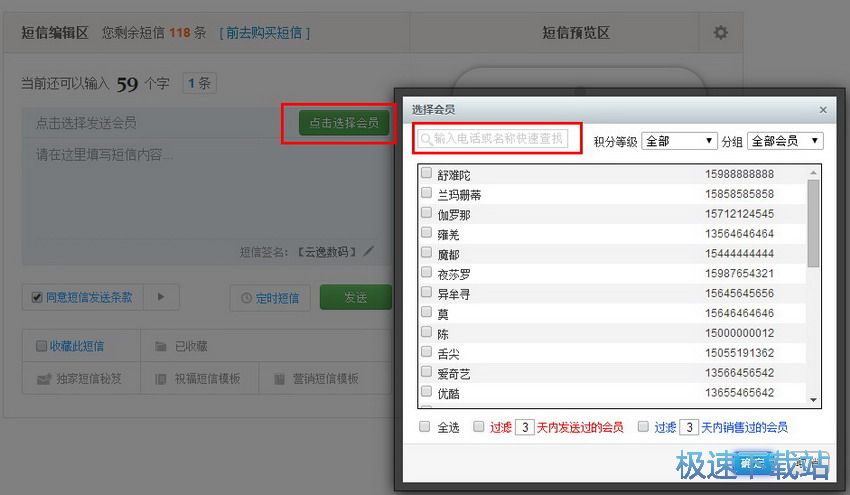Click the play arrow next to SMS terms
Image resolution: width=850 pixels, height=495 pixels.
pos(161,297)
